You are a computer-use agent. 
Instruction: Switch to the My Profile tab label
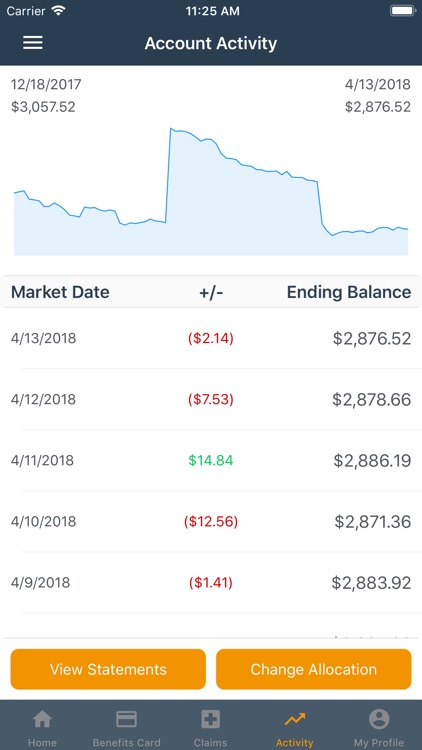379,742
